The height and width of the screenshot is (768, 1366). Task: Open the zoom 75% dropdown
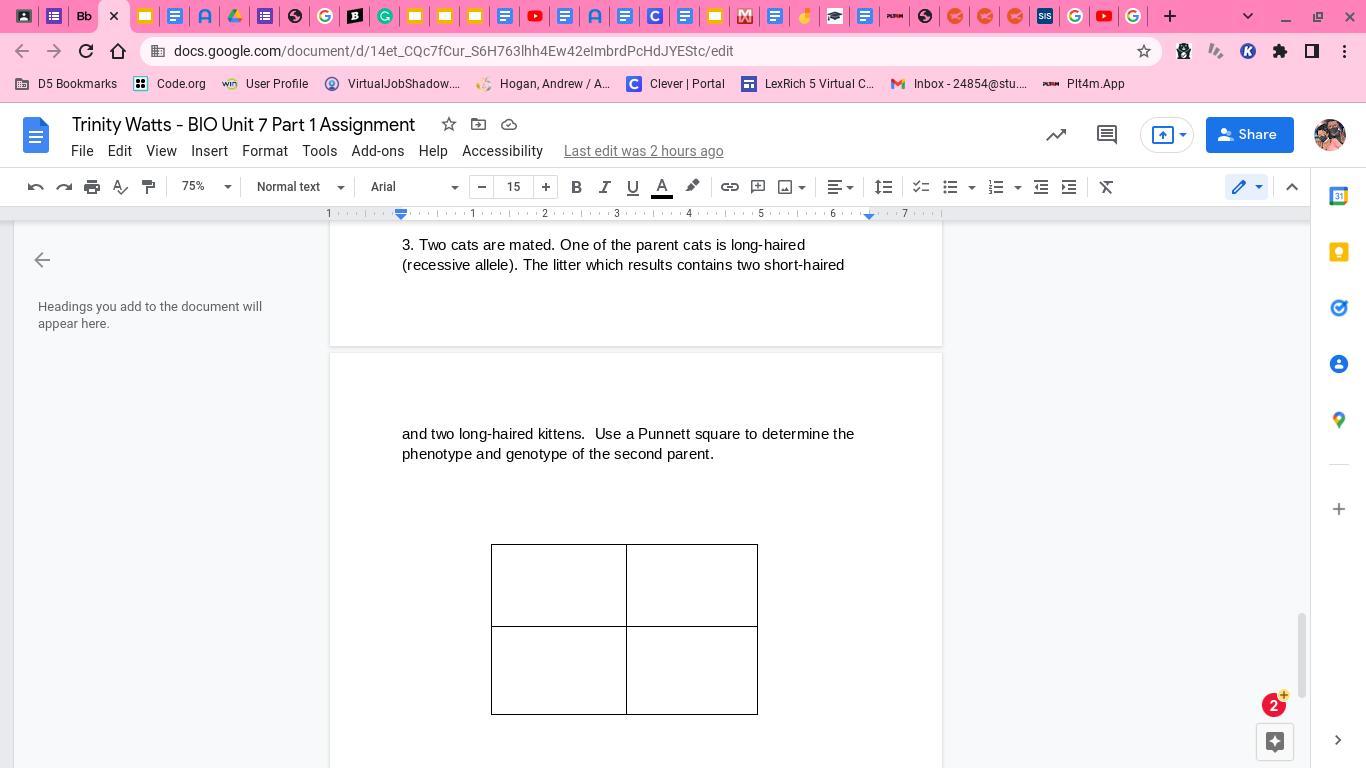tap(206, 187)
